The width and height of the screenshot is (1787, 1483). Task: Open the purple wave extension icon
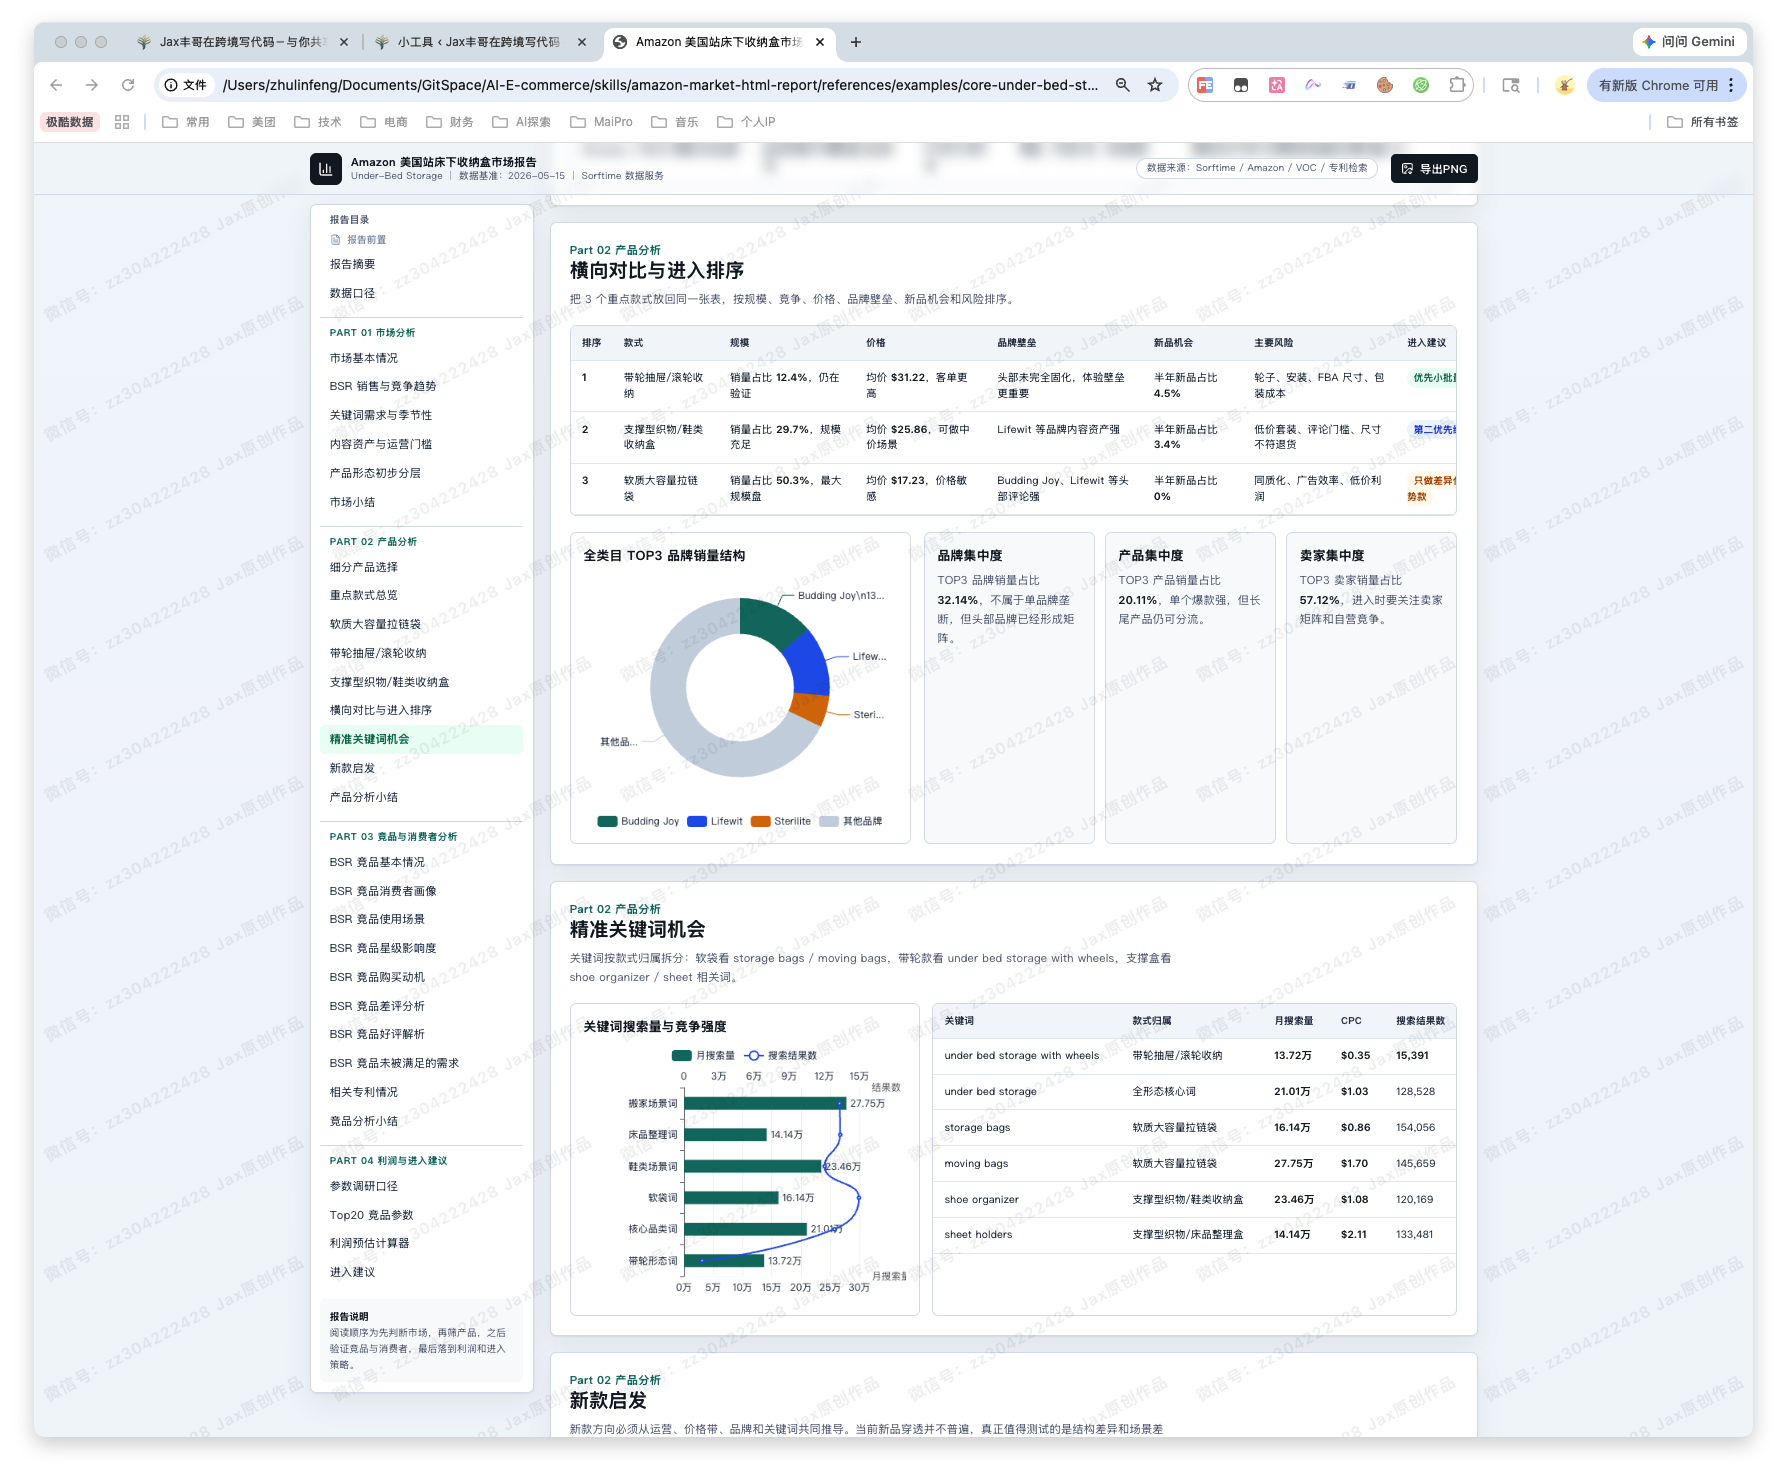[1313, 85]
